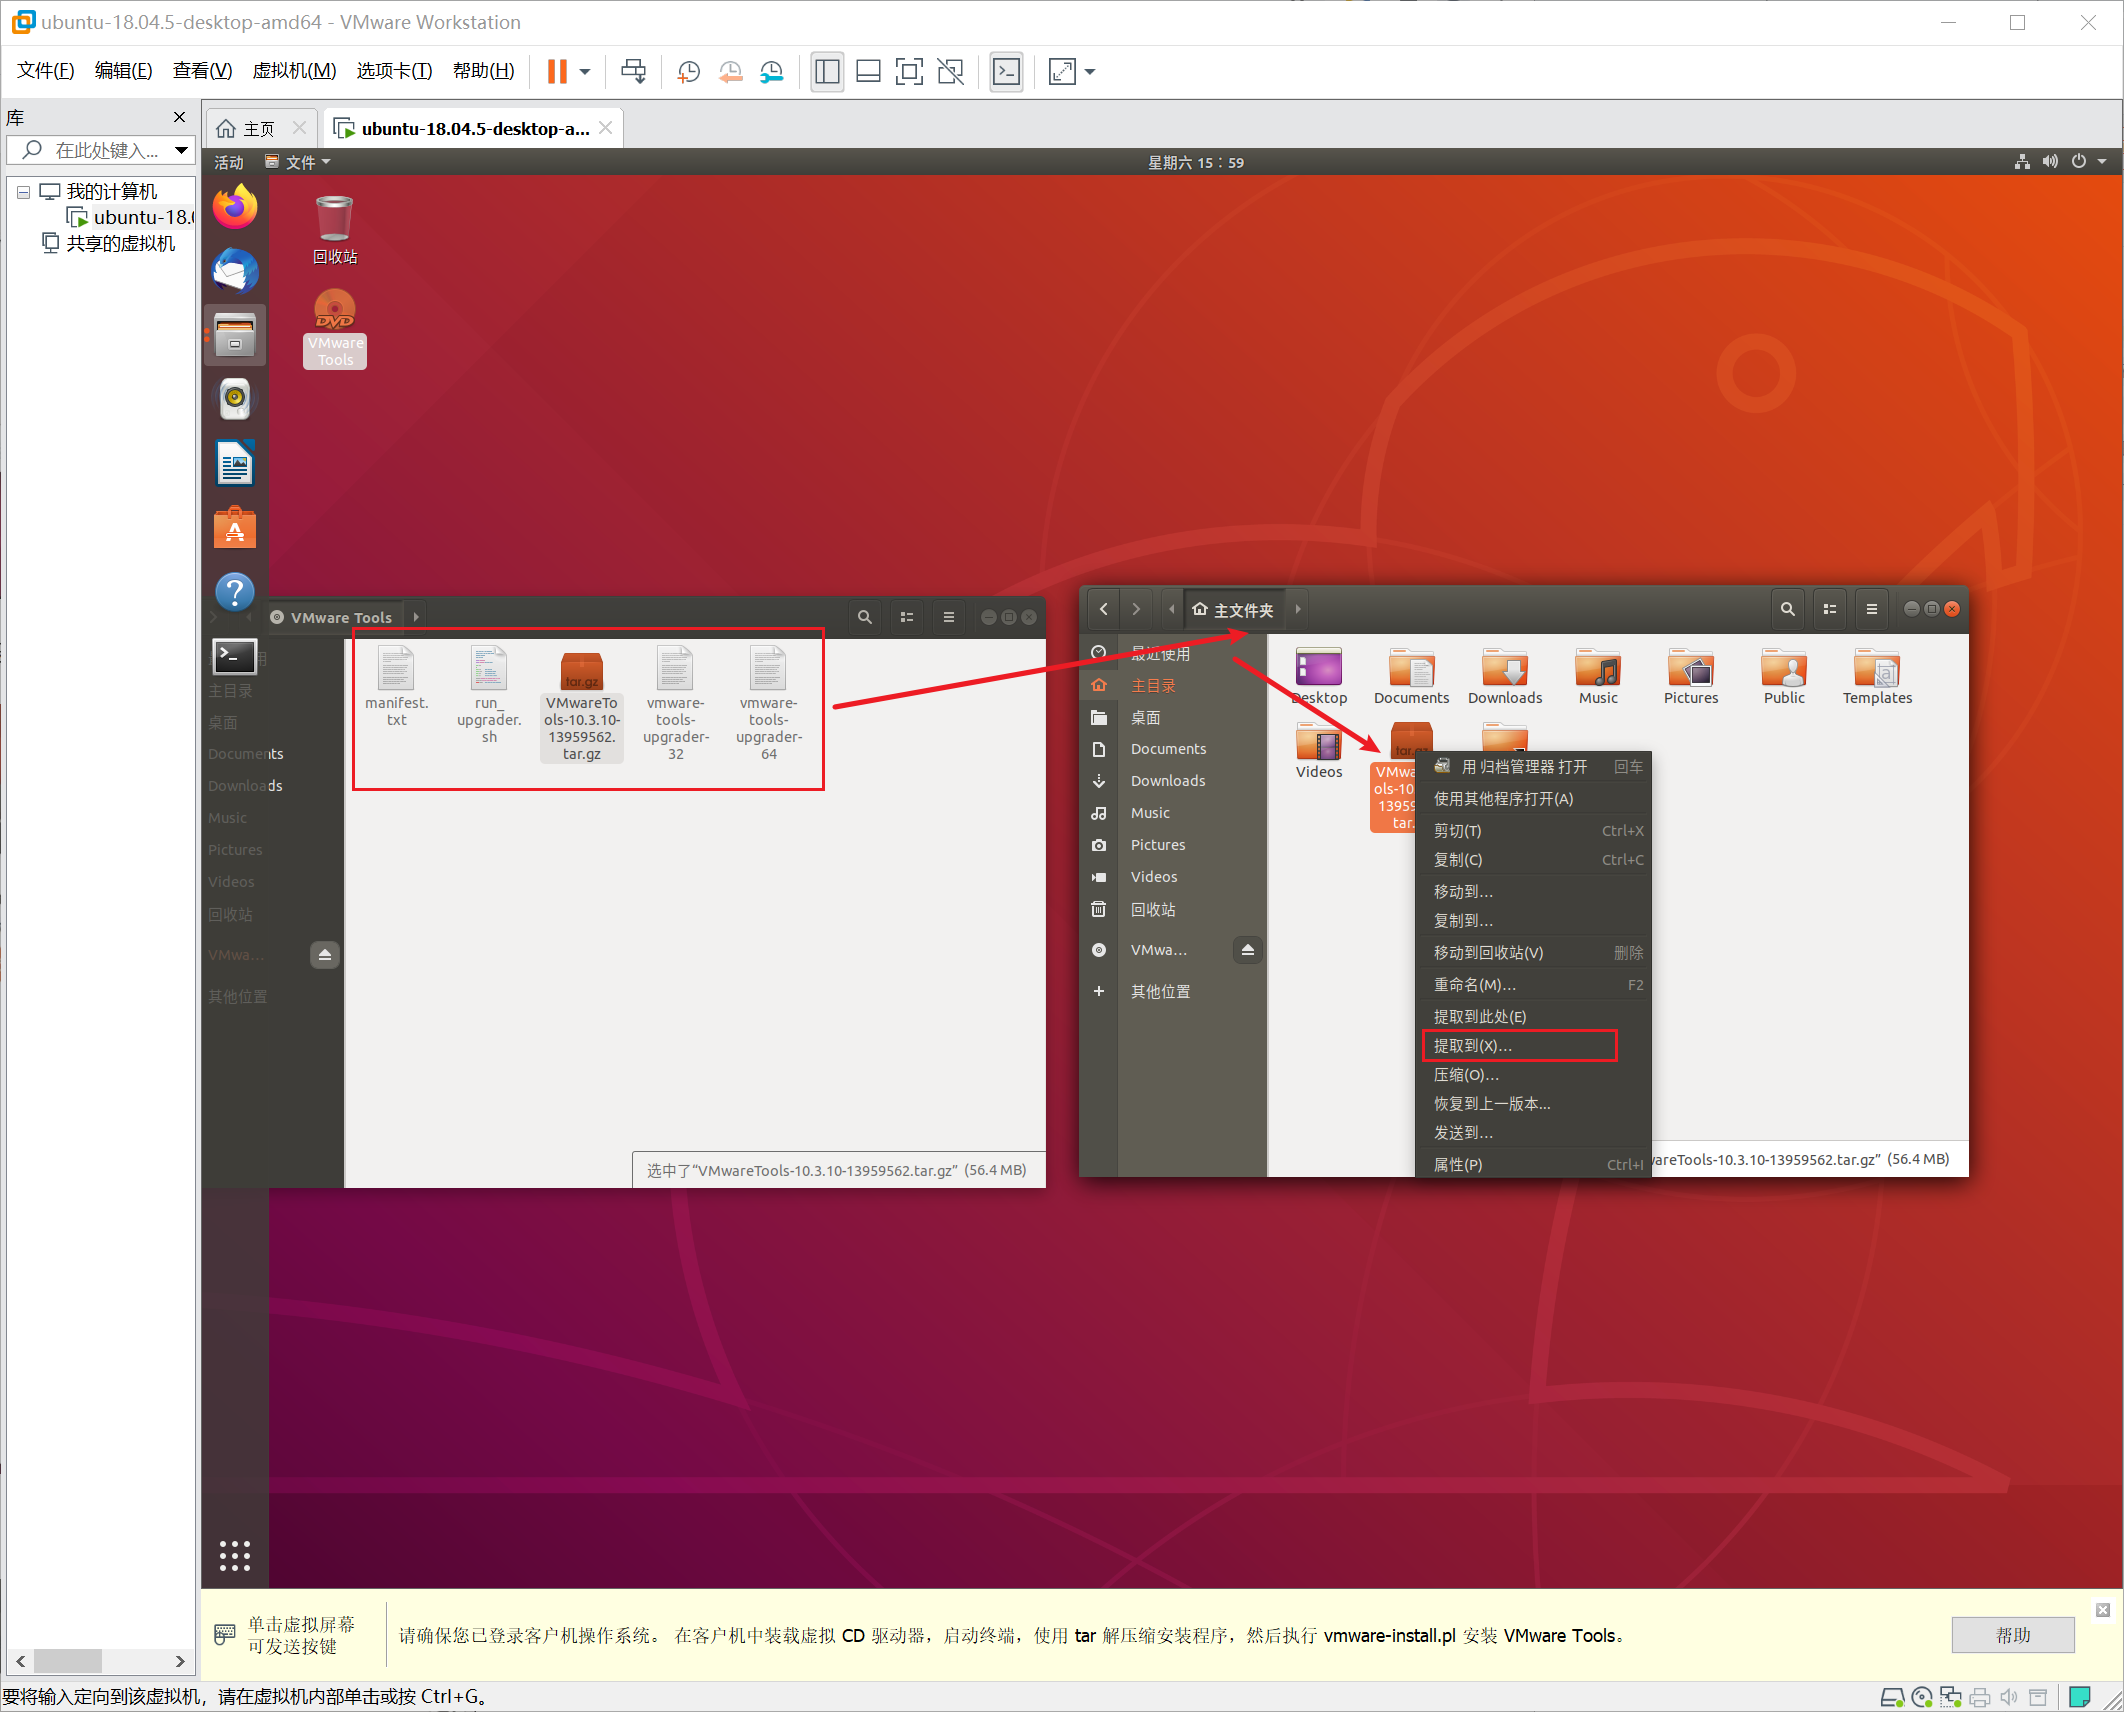
Task: Close the 库 library panel
Action: coord(180,117)
